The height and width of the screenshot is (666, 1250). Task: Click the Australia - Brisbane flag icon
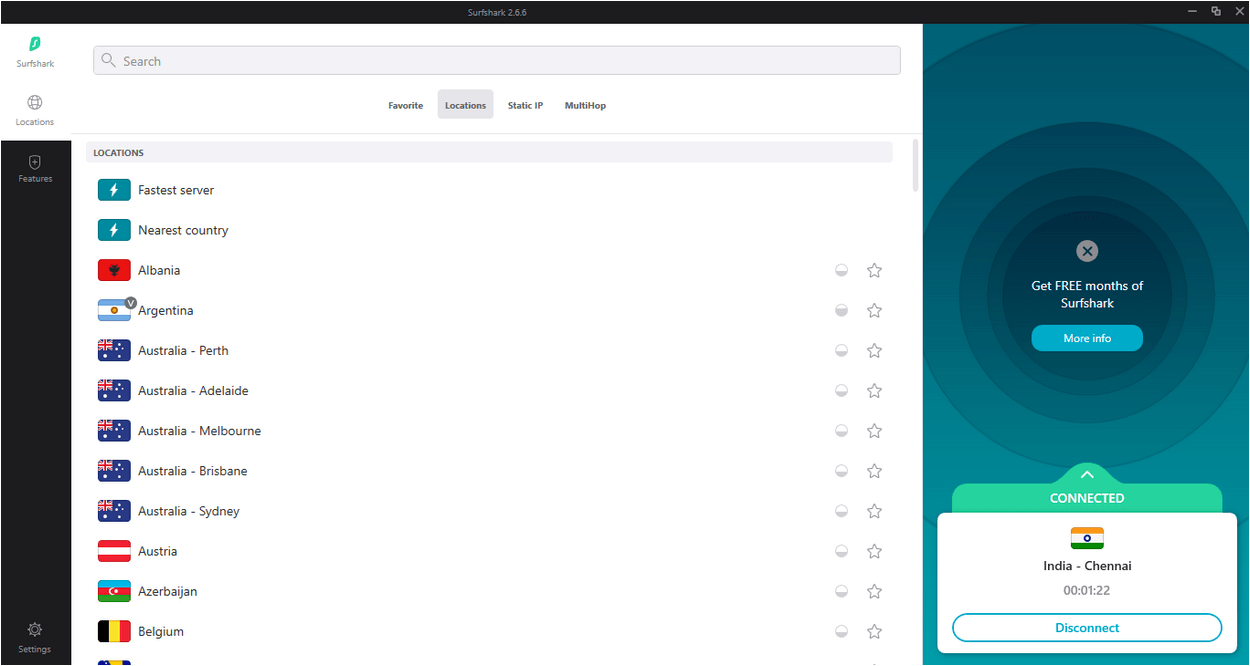pos(114,470)
